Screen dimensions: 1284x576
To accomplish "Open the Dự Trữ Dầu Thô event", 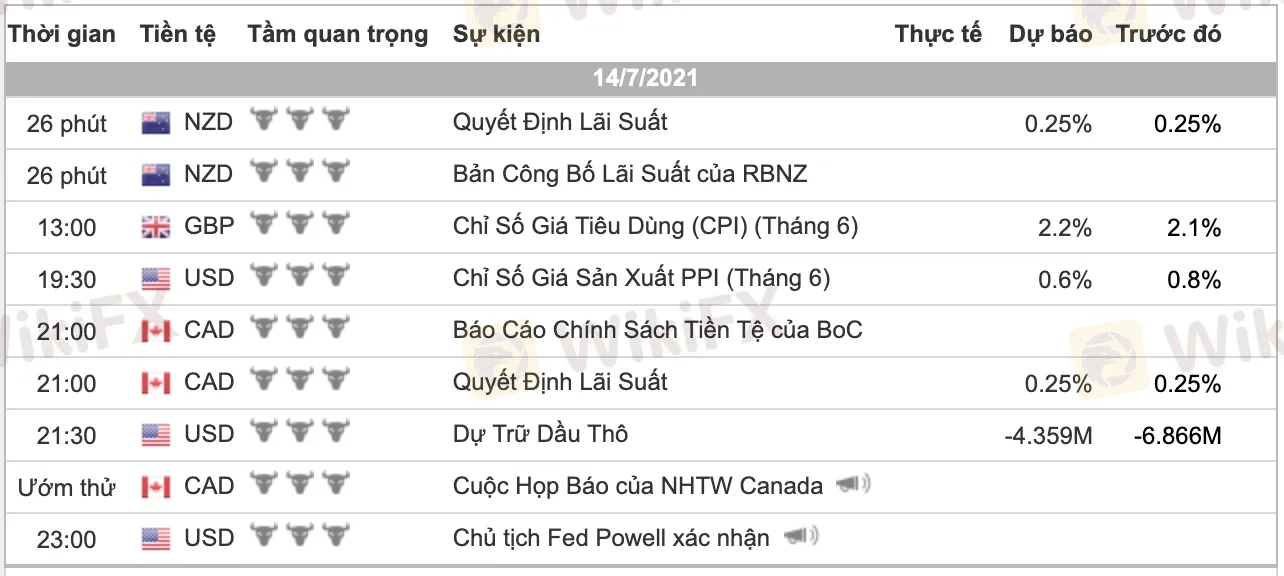I will coord(540,434).
